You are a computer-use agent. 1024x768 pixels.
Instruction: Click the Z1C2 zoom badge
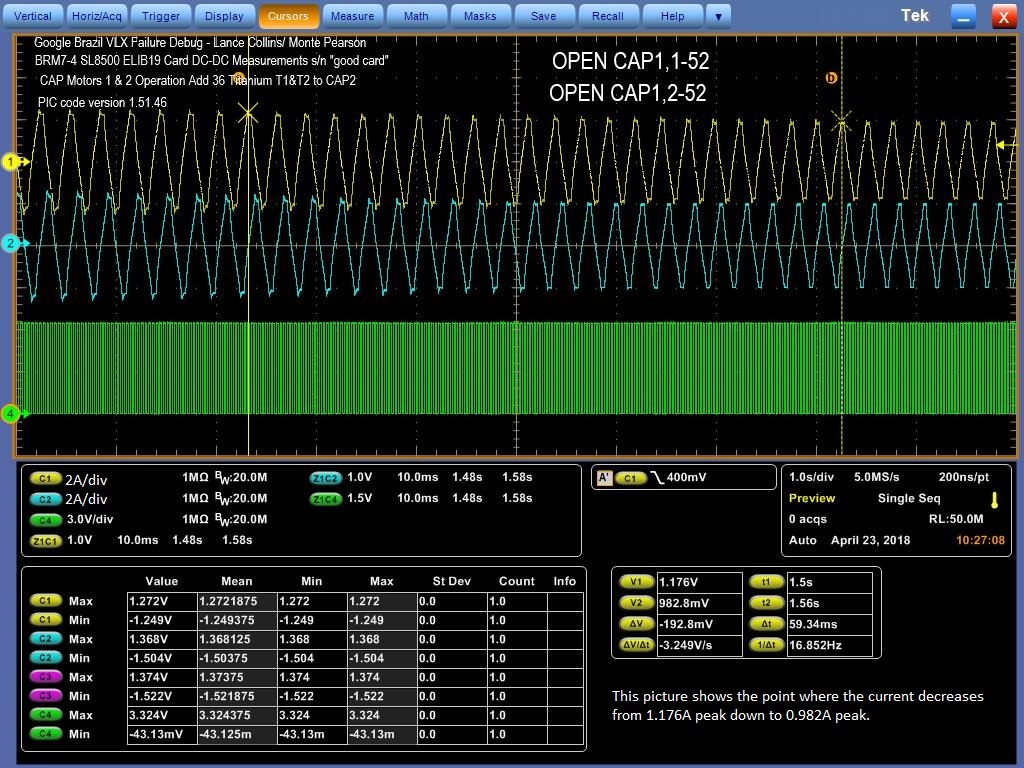326,478
